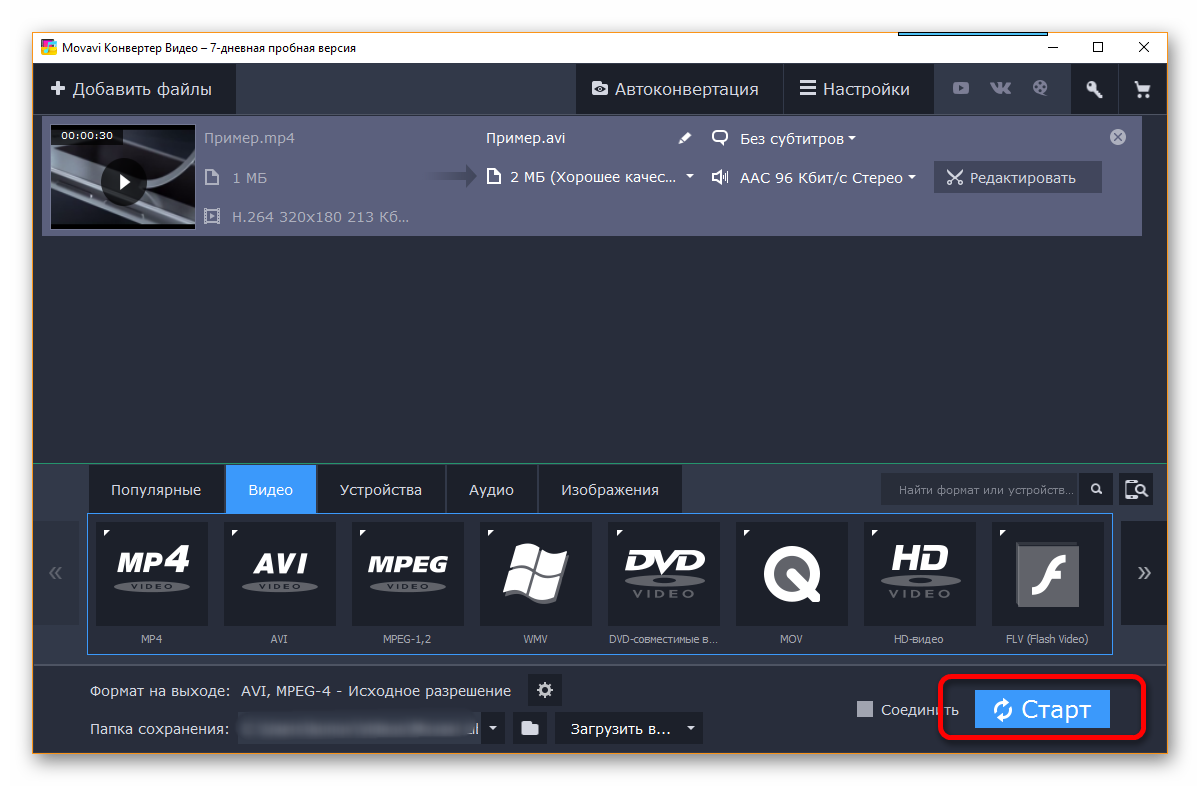1200x786 pixels.
Task: Click the subtitles speech bubble icon
Action: 719,138
